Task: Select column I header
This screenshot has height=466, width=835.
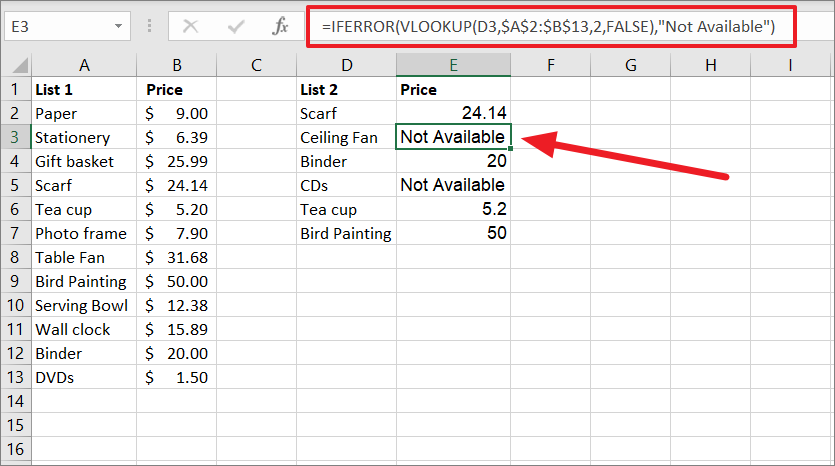Action: [790, 65]
